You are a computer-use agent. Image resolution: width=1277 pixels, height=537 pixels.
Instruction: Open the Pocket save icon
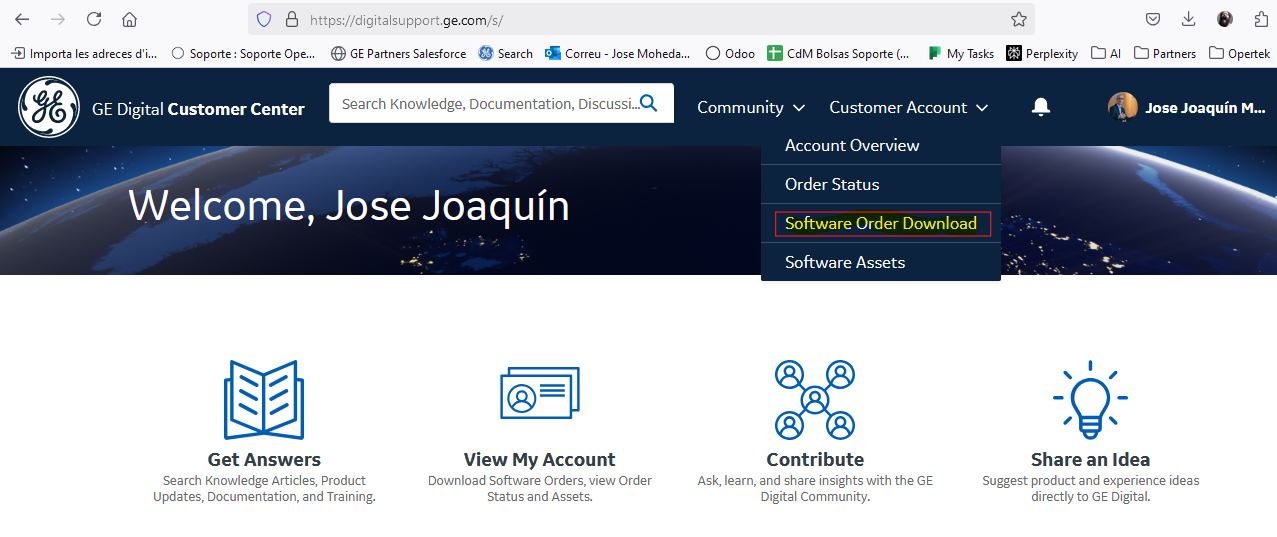(1153, 19)
